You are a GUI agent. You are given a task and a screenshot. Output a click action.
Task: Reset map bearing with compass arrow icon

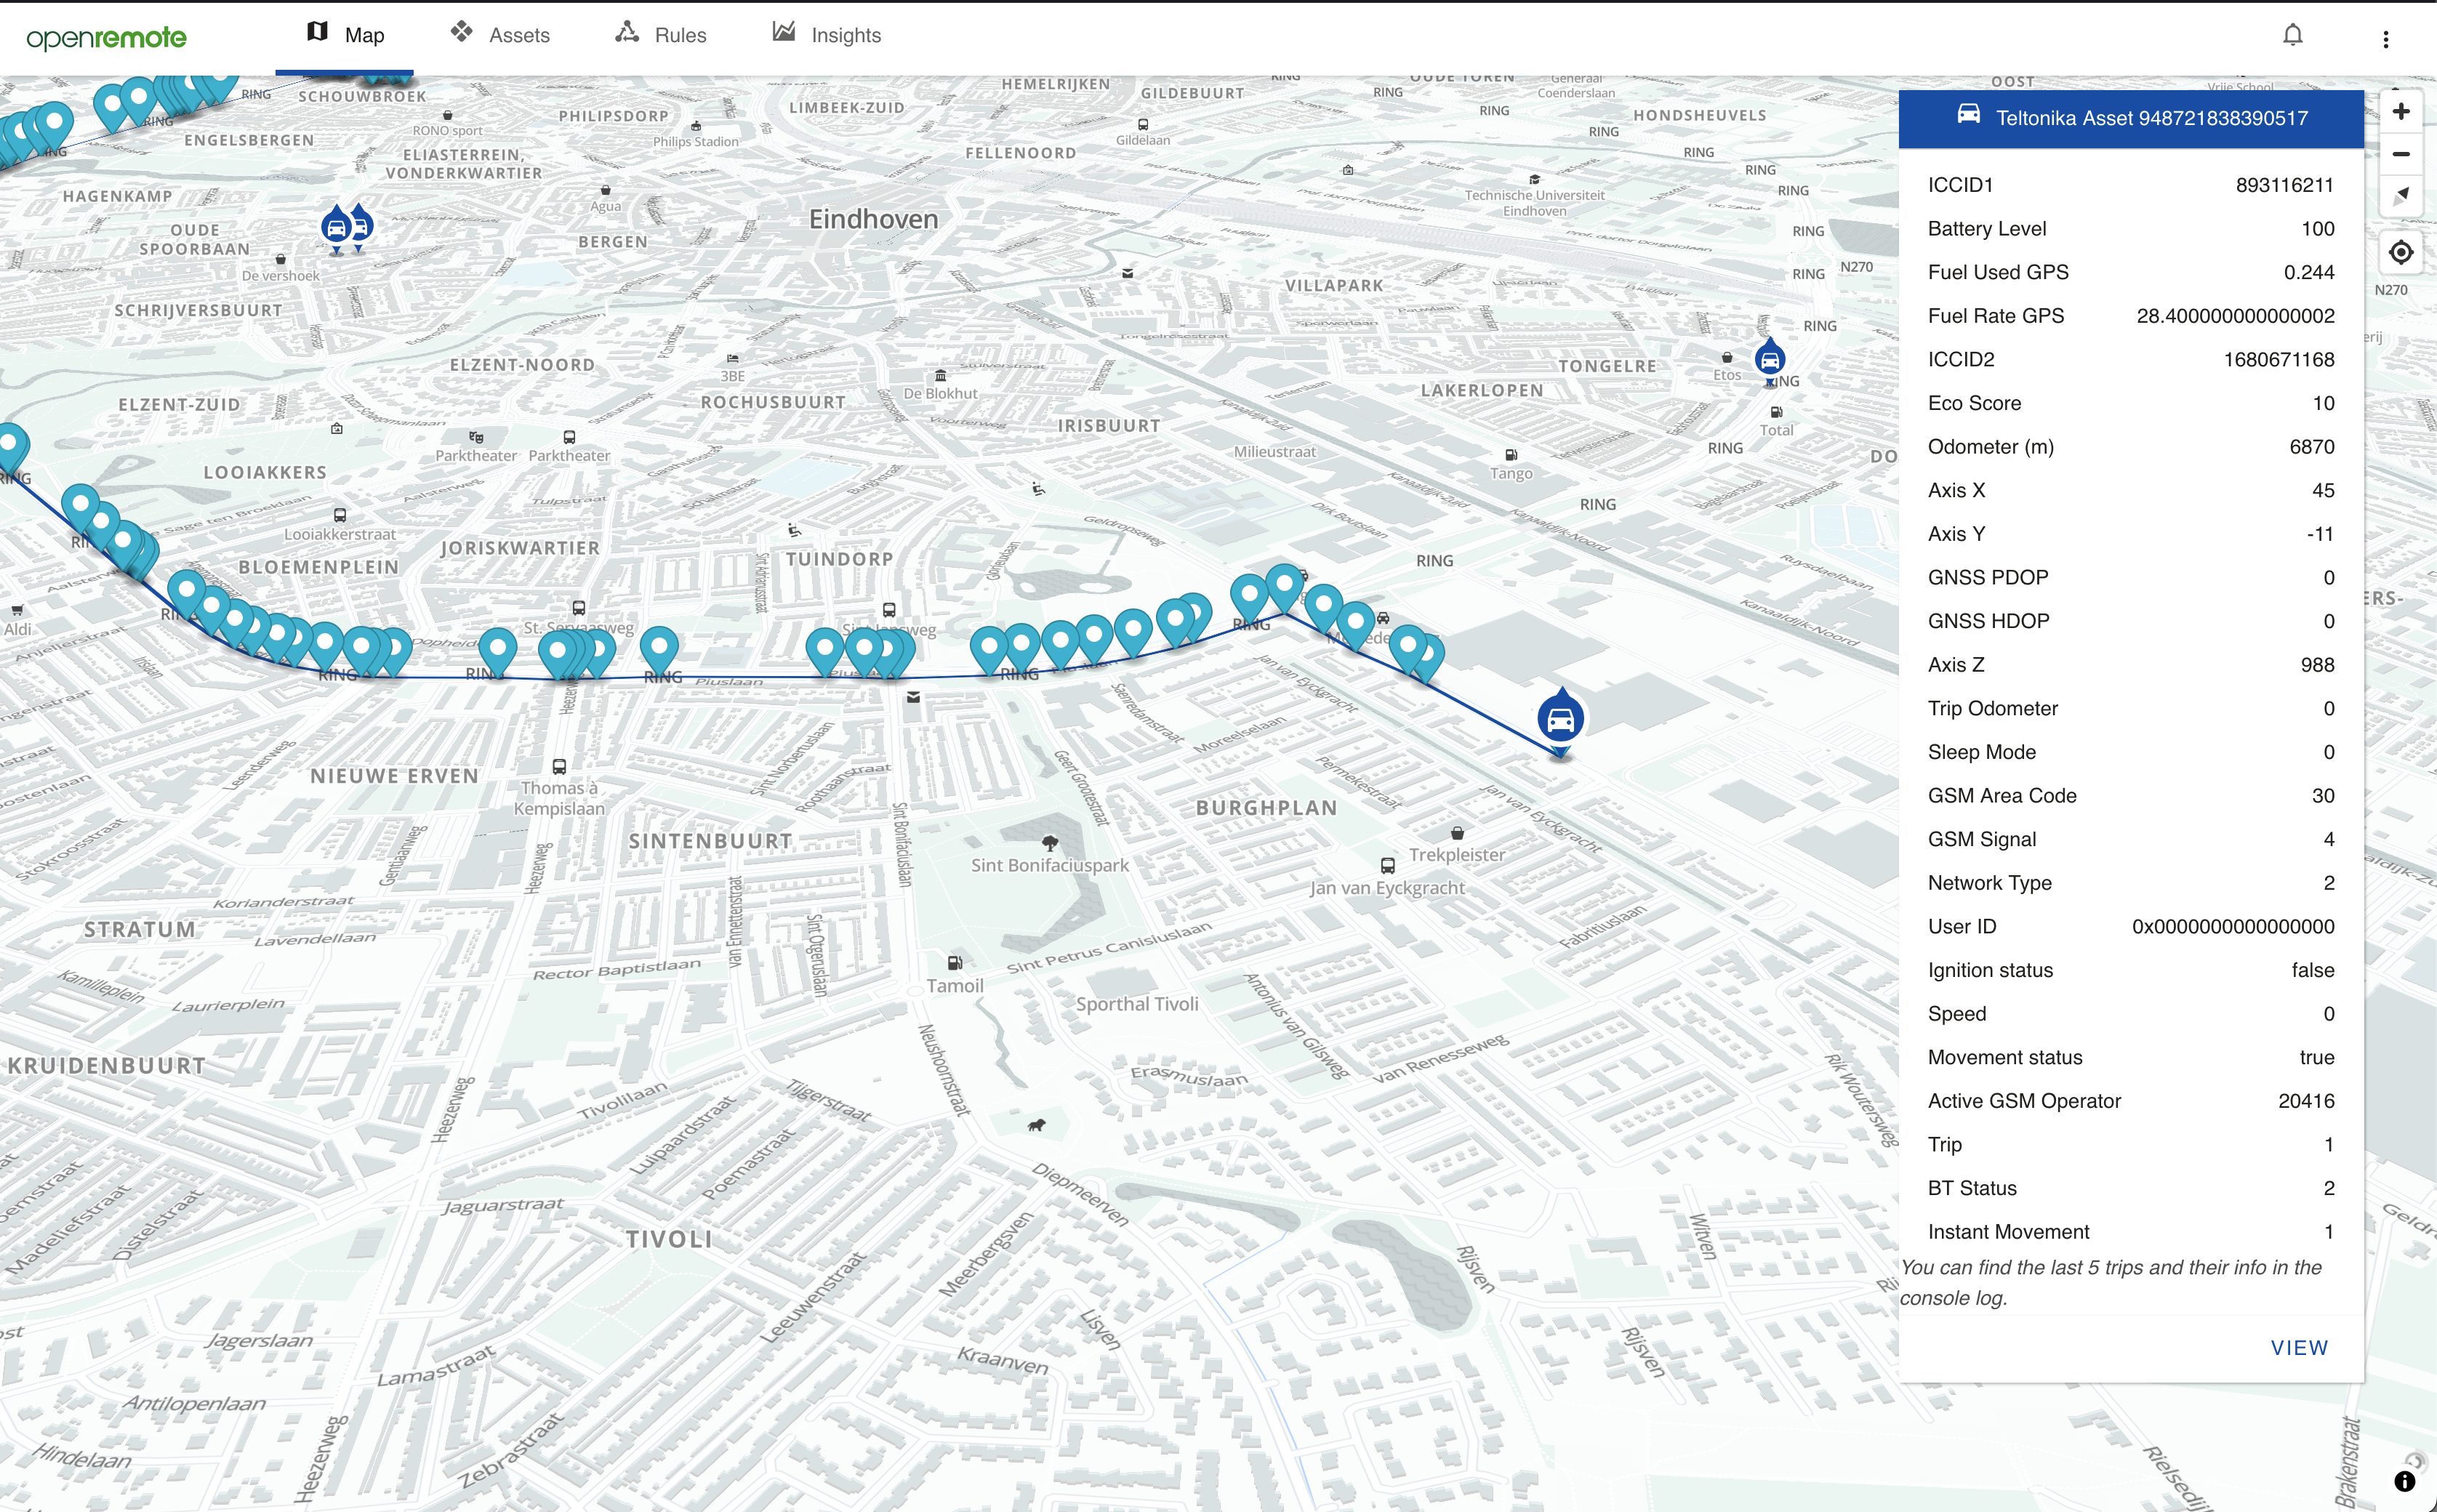tap(2400, 195)
